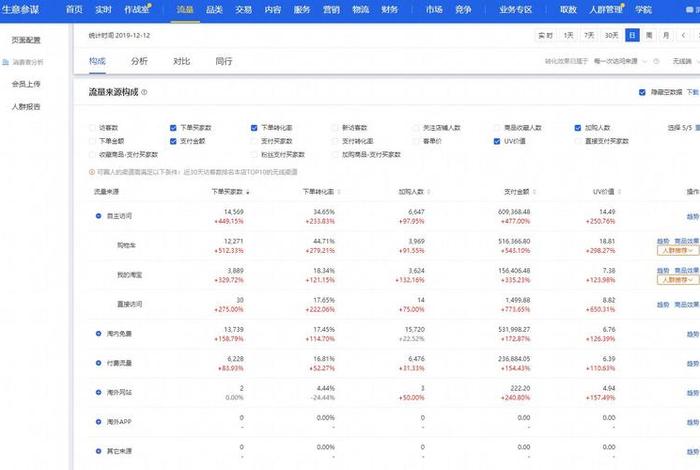
Task: Click the sort icon on 下单买家数 column
Action: [248, 192]
